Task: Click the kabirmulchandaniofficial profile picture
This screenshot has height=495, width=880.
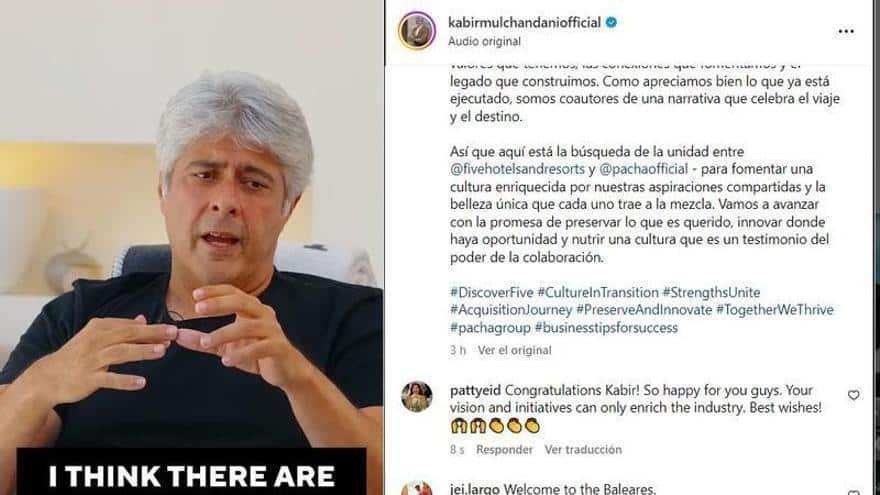Action: click(416, 31)
